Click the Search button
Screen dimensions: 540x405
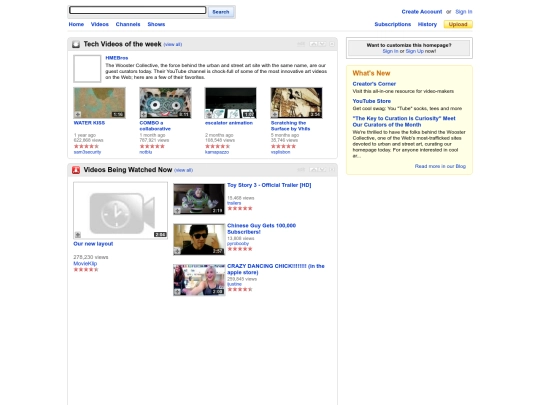pyautogui.click(x=221, y=12)
